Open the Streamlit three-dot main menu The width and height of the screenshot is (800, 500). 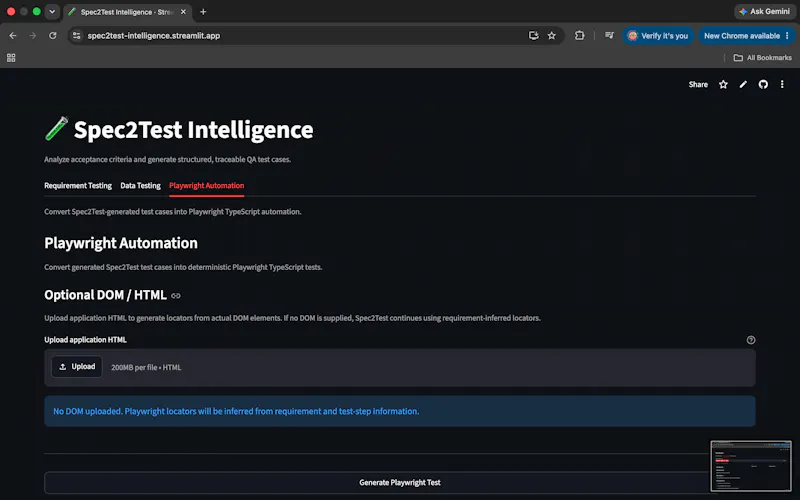(782, 85)
